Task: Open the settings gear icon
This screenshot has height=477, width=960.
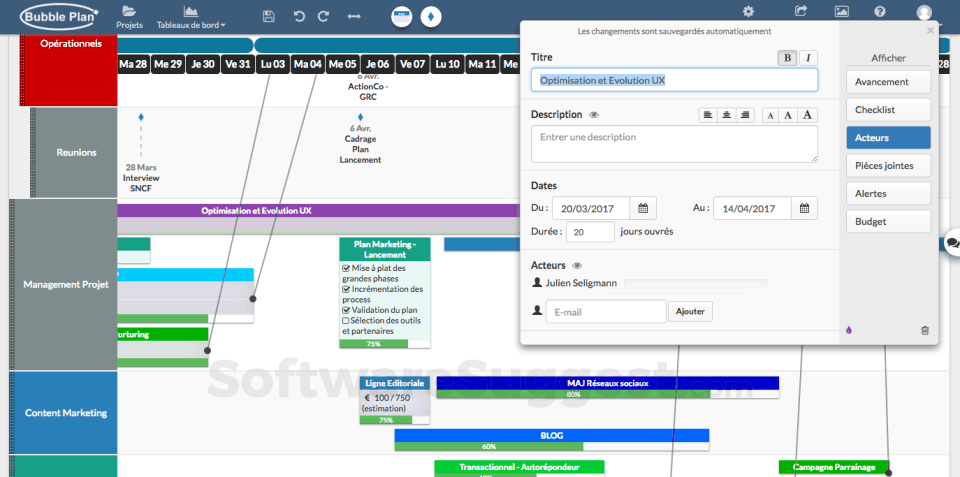Action: 748,12
